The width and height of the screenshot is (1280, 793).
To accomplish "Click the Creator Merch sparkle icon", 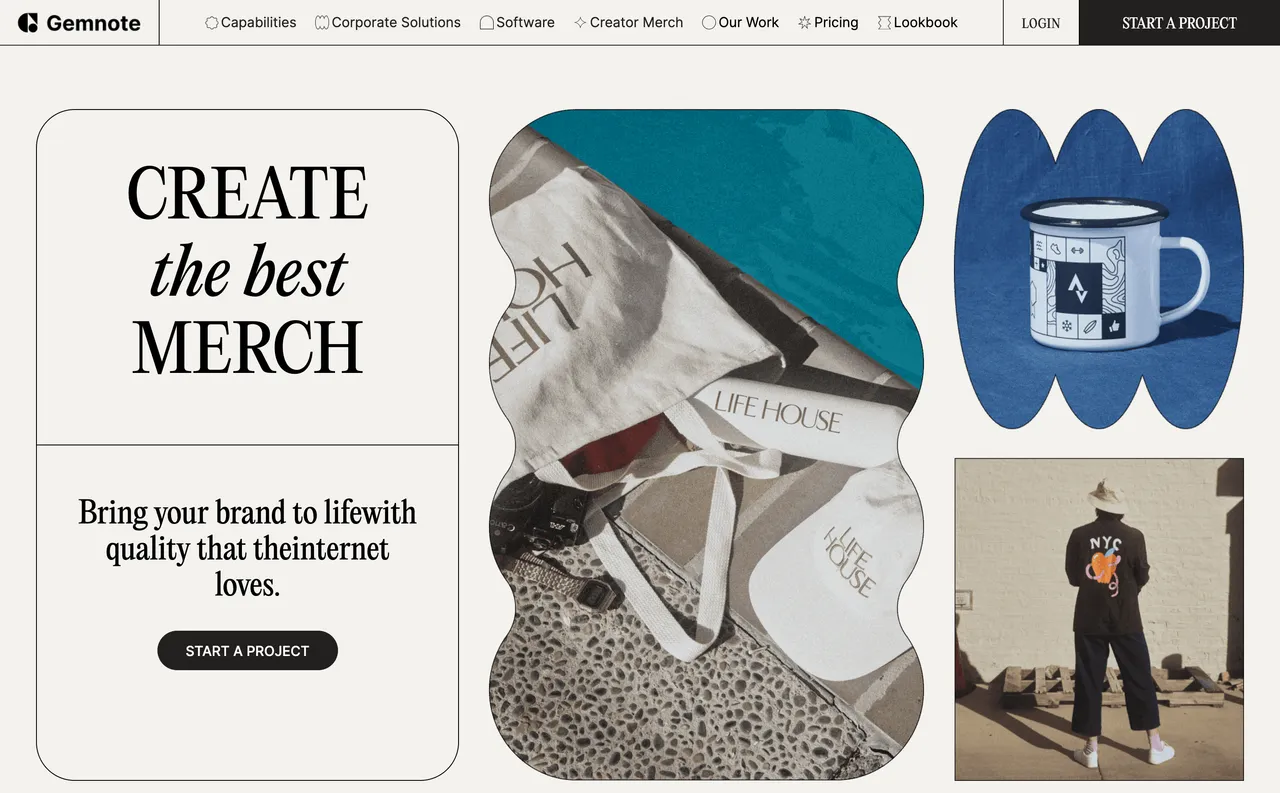I will (x=580, y=22).
